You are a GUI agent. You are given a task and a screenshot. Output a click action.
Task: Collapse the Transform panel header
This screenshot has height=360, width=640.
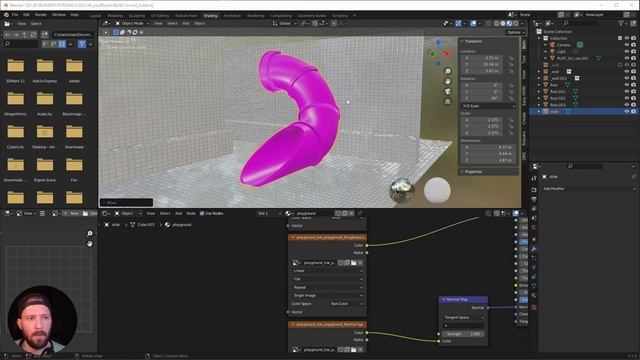[488, 41]
